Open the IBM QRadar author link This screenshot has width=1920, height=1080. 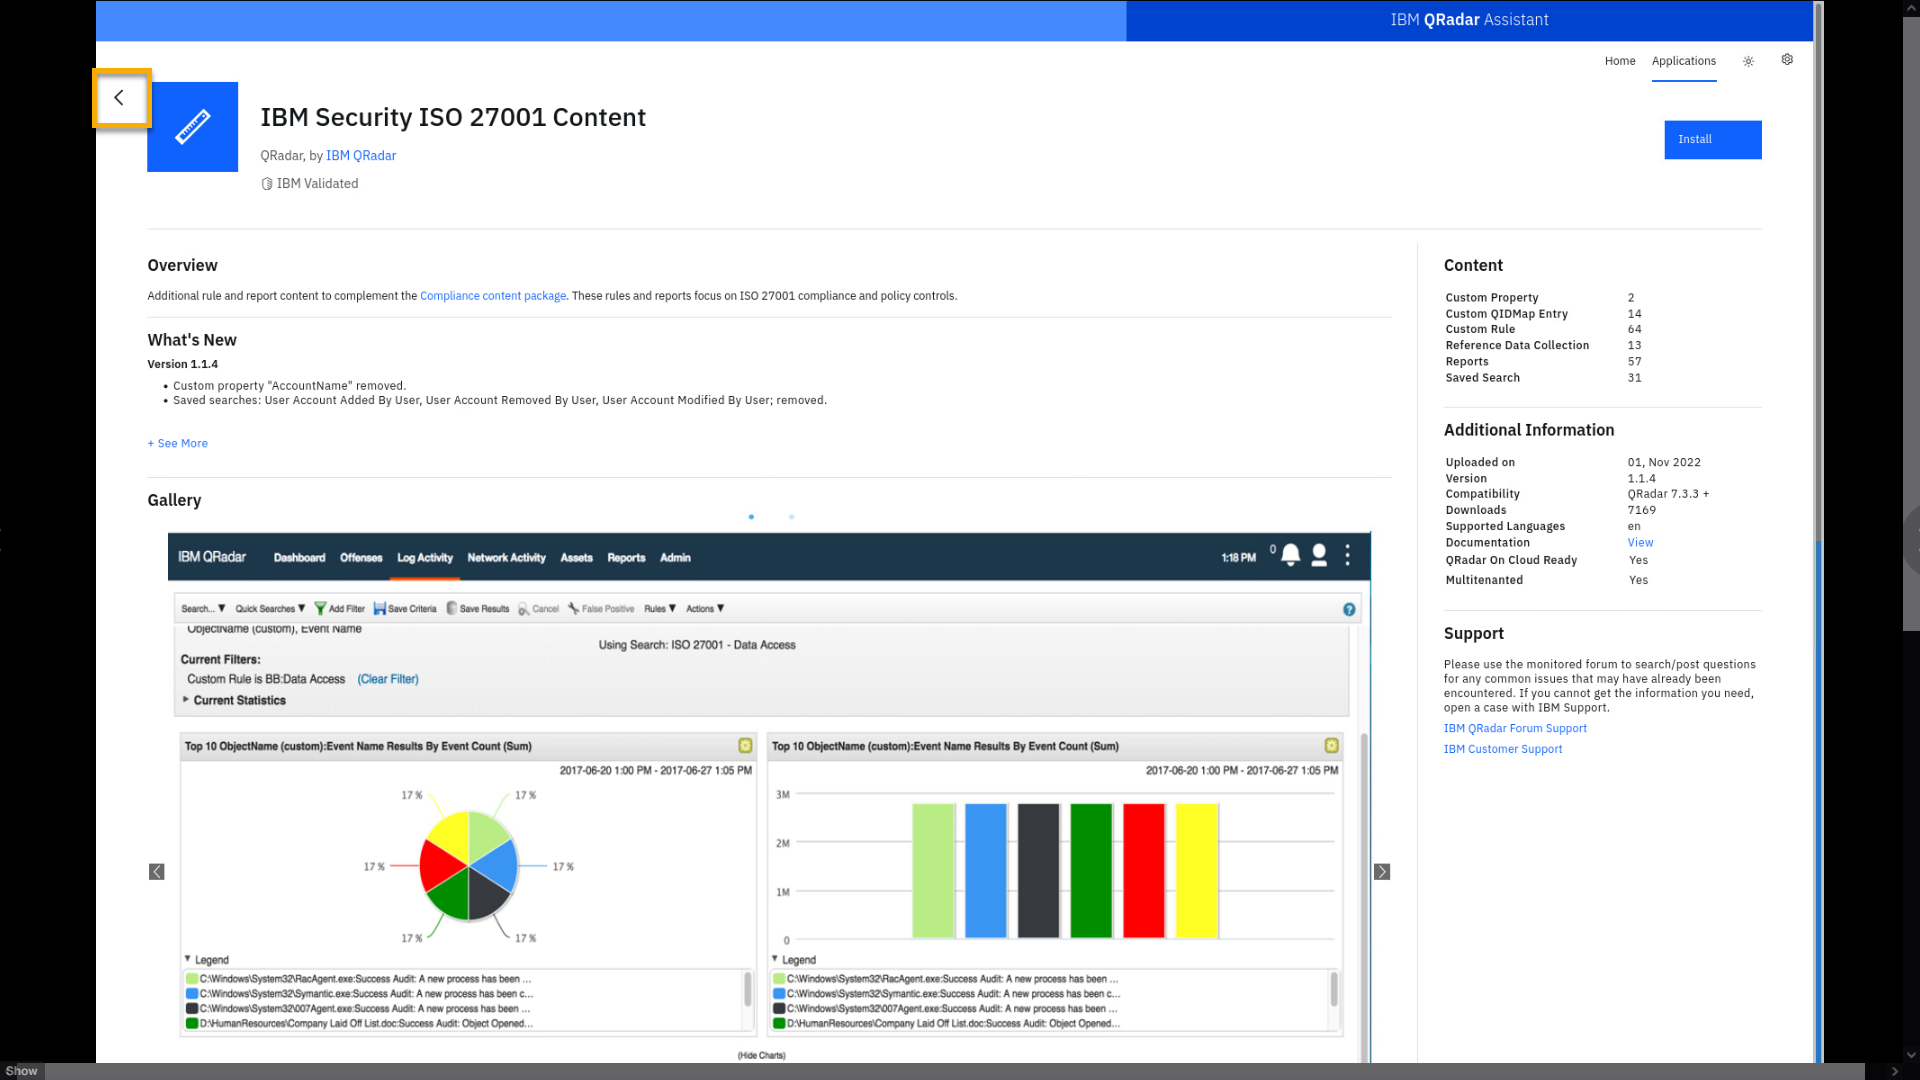coord(361,156)
